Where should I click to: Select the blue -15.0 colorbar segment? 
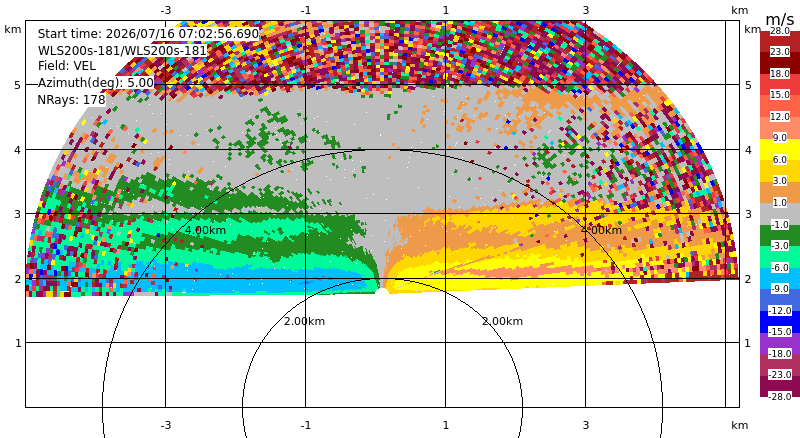coord(780,322)
